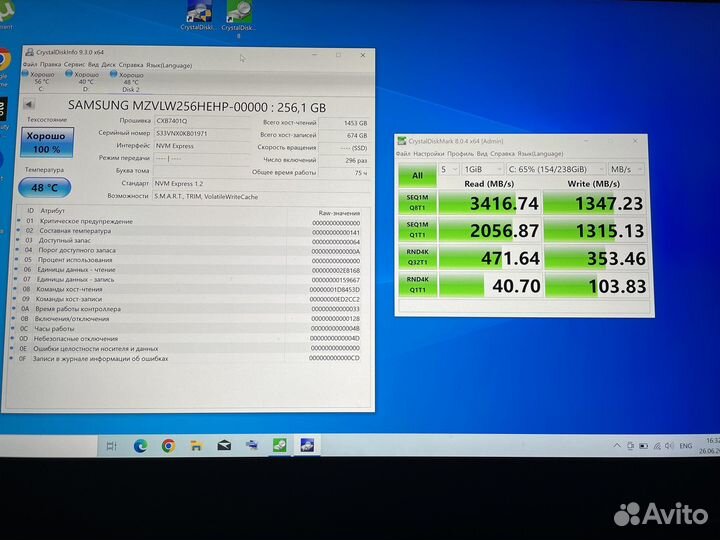Open Настройки menu in CrystalDiskMark
The image size is (720, 540).
tap(429, 153)
